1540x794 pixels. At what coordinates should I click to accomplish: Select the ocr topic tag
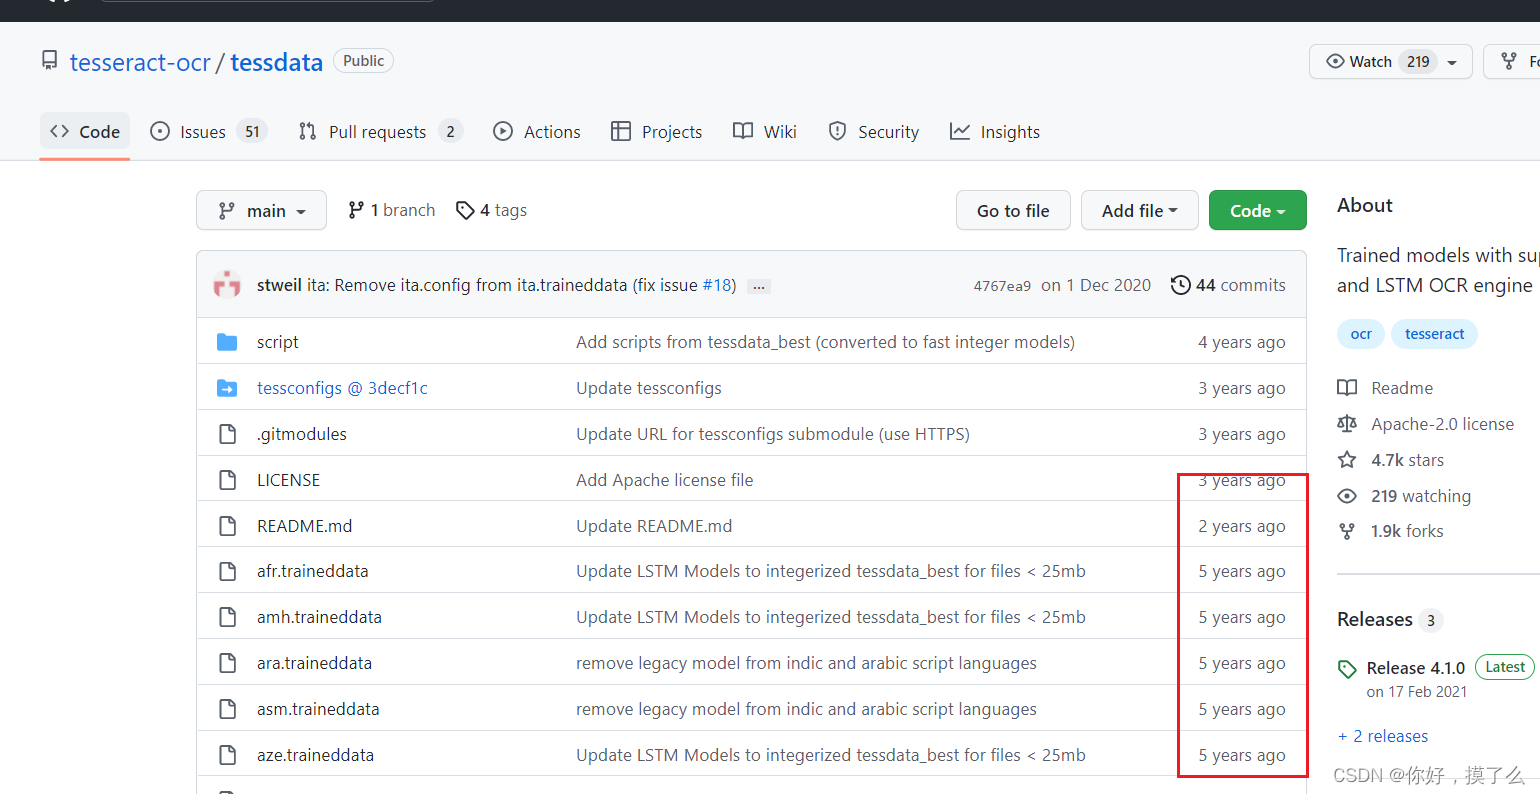[1361, 334]
